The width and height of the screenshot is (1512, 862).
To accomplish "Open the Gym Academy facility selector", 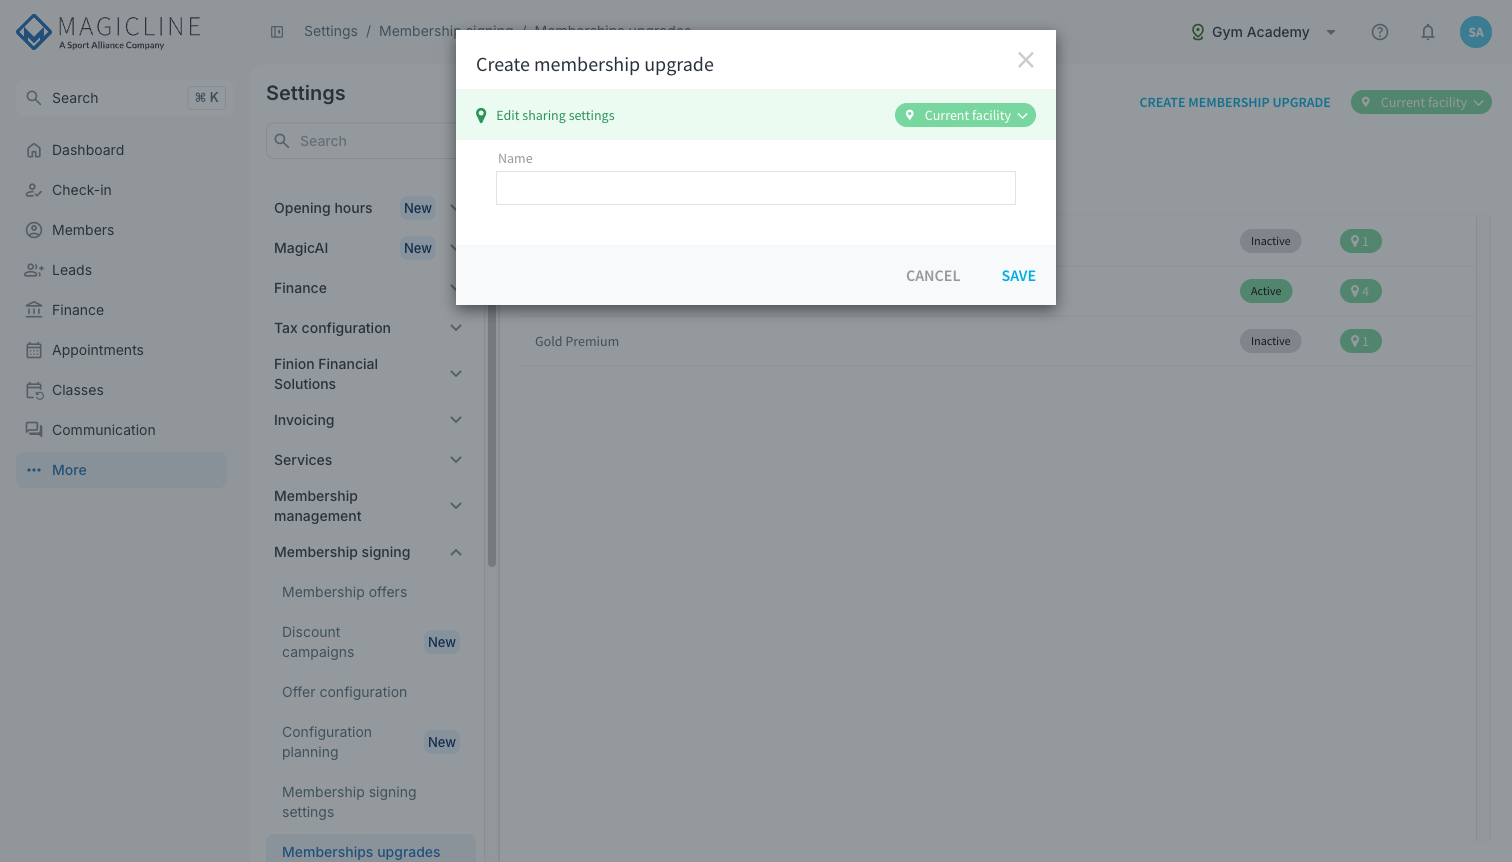I will (x=1263, y=32).
